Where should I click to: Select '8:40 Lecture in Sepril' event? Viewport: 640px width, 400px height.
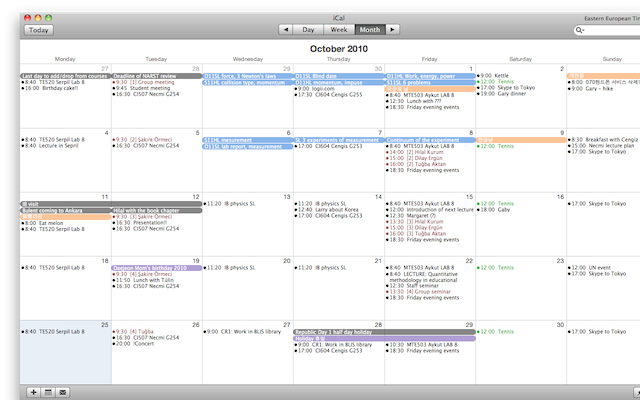[50, 146]
